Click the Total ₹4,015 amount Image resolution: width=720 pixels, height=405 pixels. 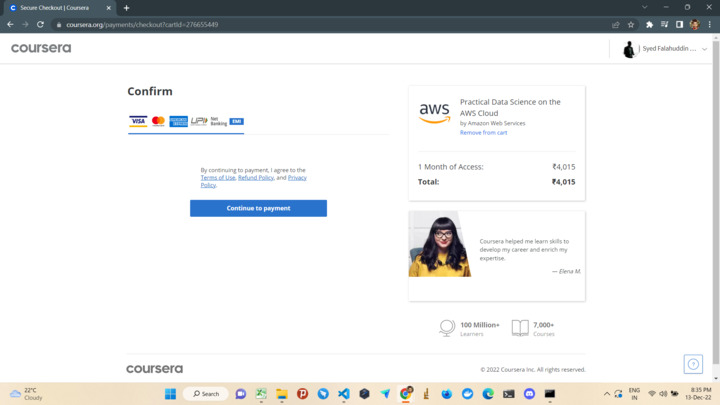563,182
